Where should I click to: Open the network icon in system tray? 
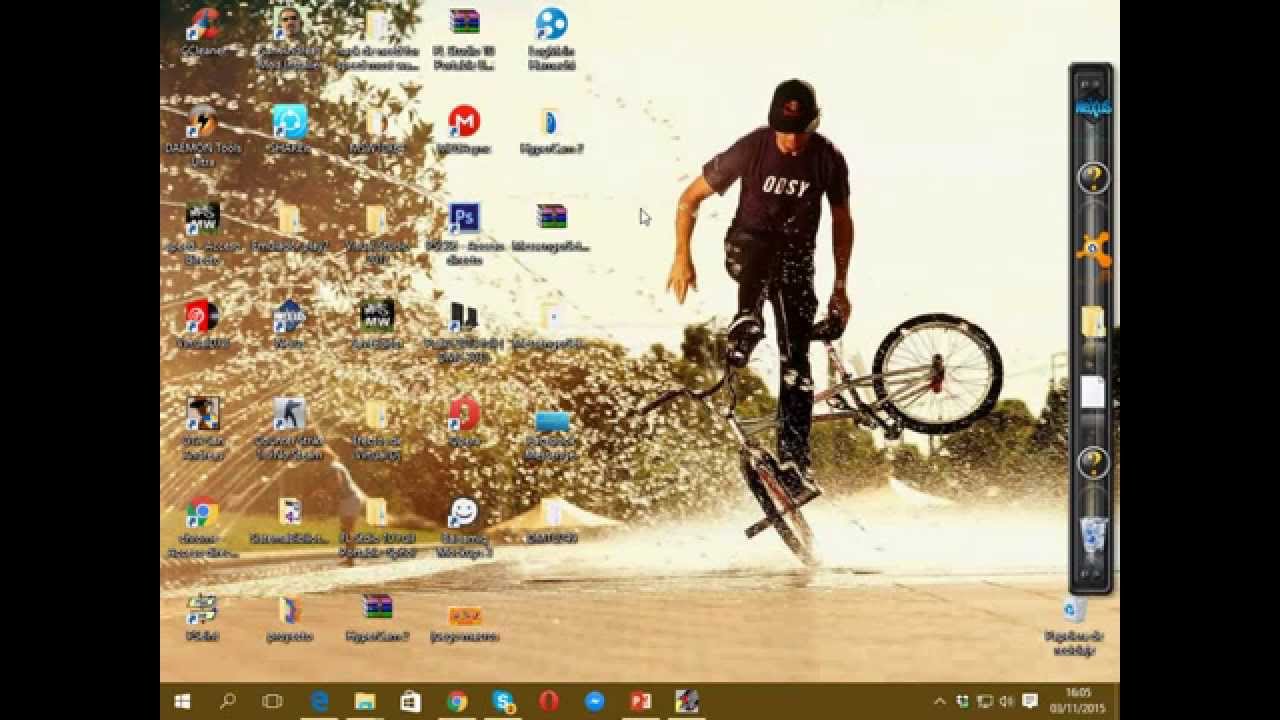pos(984,702)
